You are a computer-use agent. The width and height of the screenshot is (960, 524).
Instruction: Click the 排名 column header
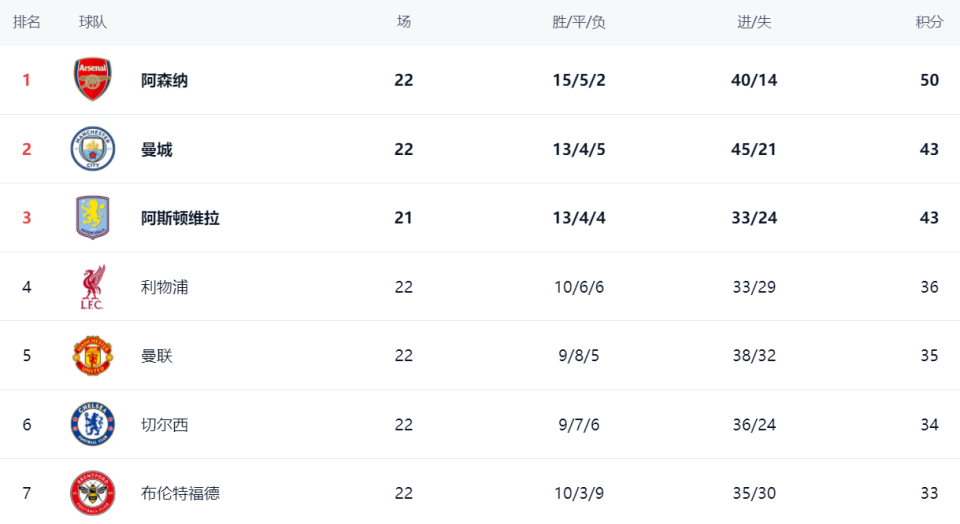point(27,22)
